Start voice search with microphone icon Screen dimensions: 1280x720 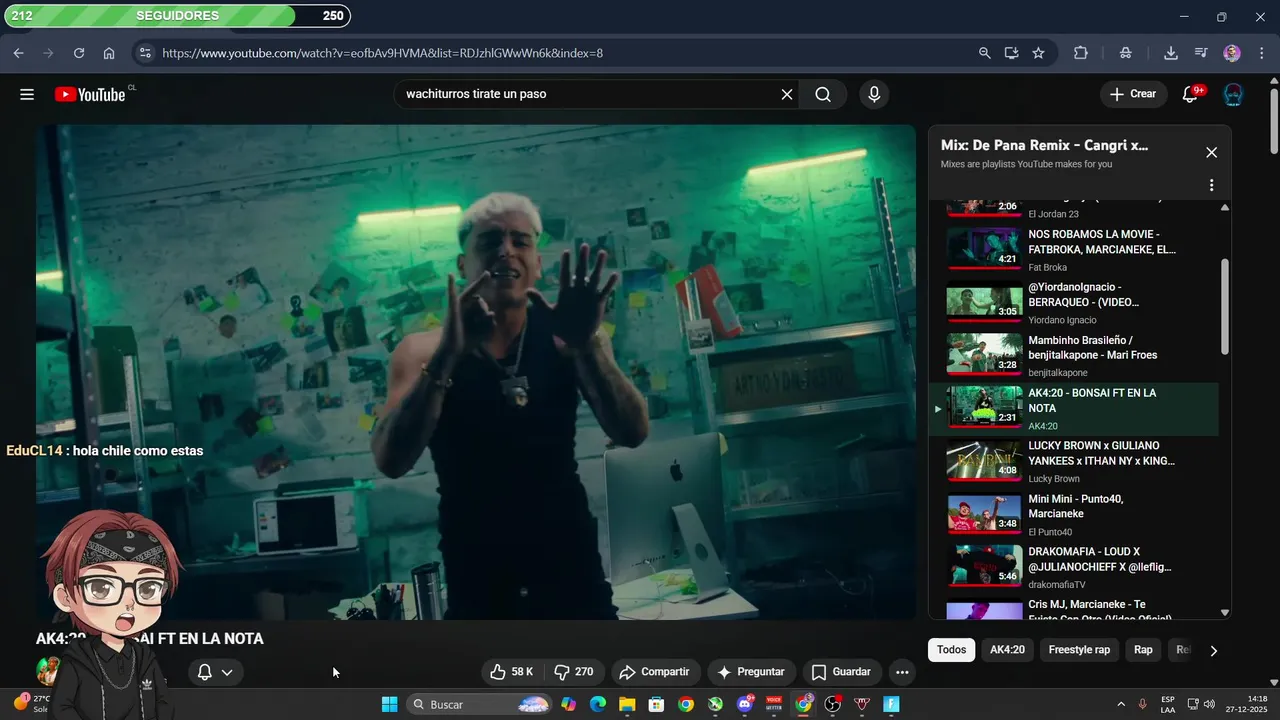point(874,94)
